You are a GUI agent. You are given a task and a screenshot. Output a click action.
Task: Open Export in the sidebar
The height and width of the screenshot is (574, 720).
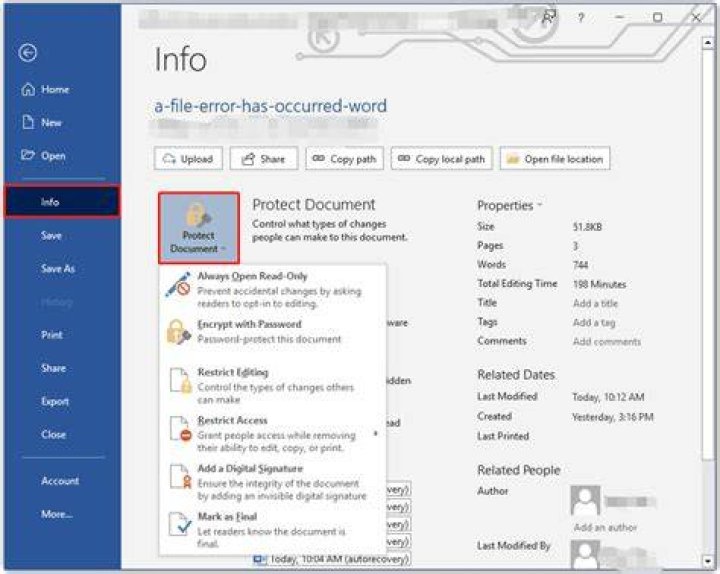click(x=55, y=401)
